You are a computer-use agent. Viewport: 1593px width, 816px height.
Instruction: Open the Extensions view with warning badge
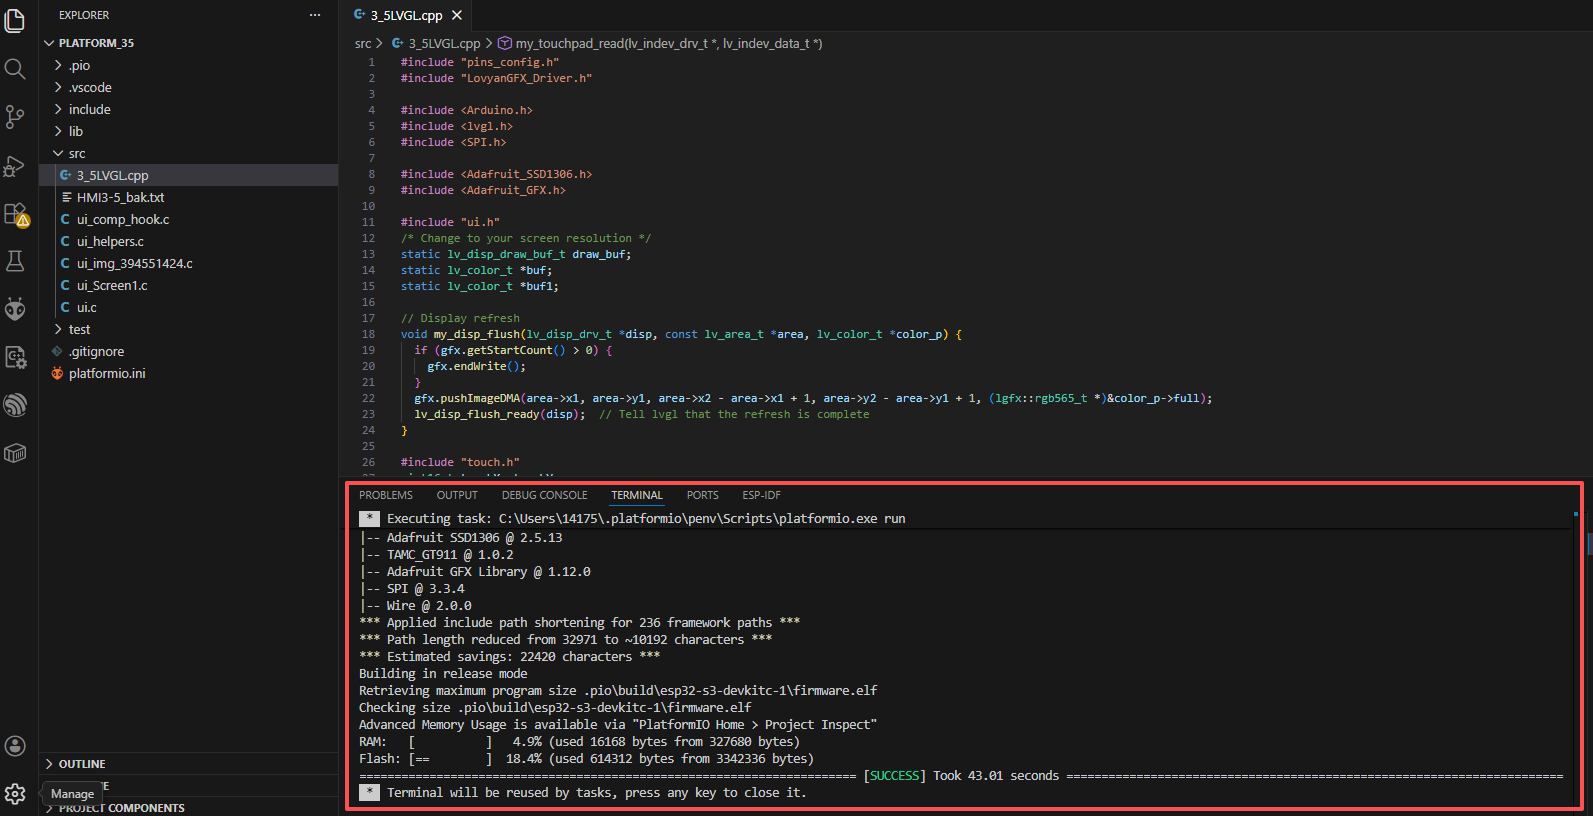pyautogui.click(x=15, y=214)
